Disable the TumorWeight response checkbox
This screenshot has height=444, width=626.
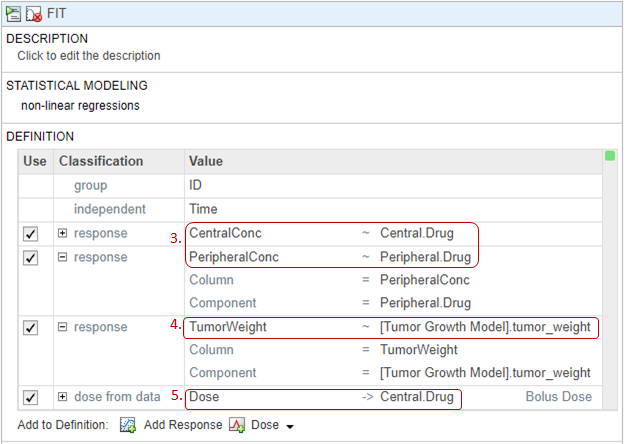point(30,328)
